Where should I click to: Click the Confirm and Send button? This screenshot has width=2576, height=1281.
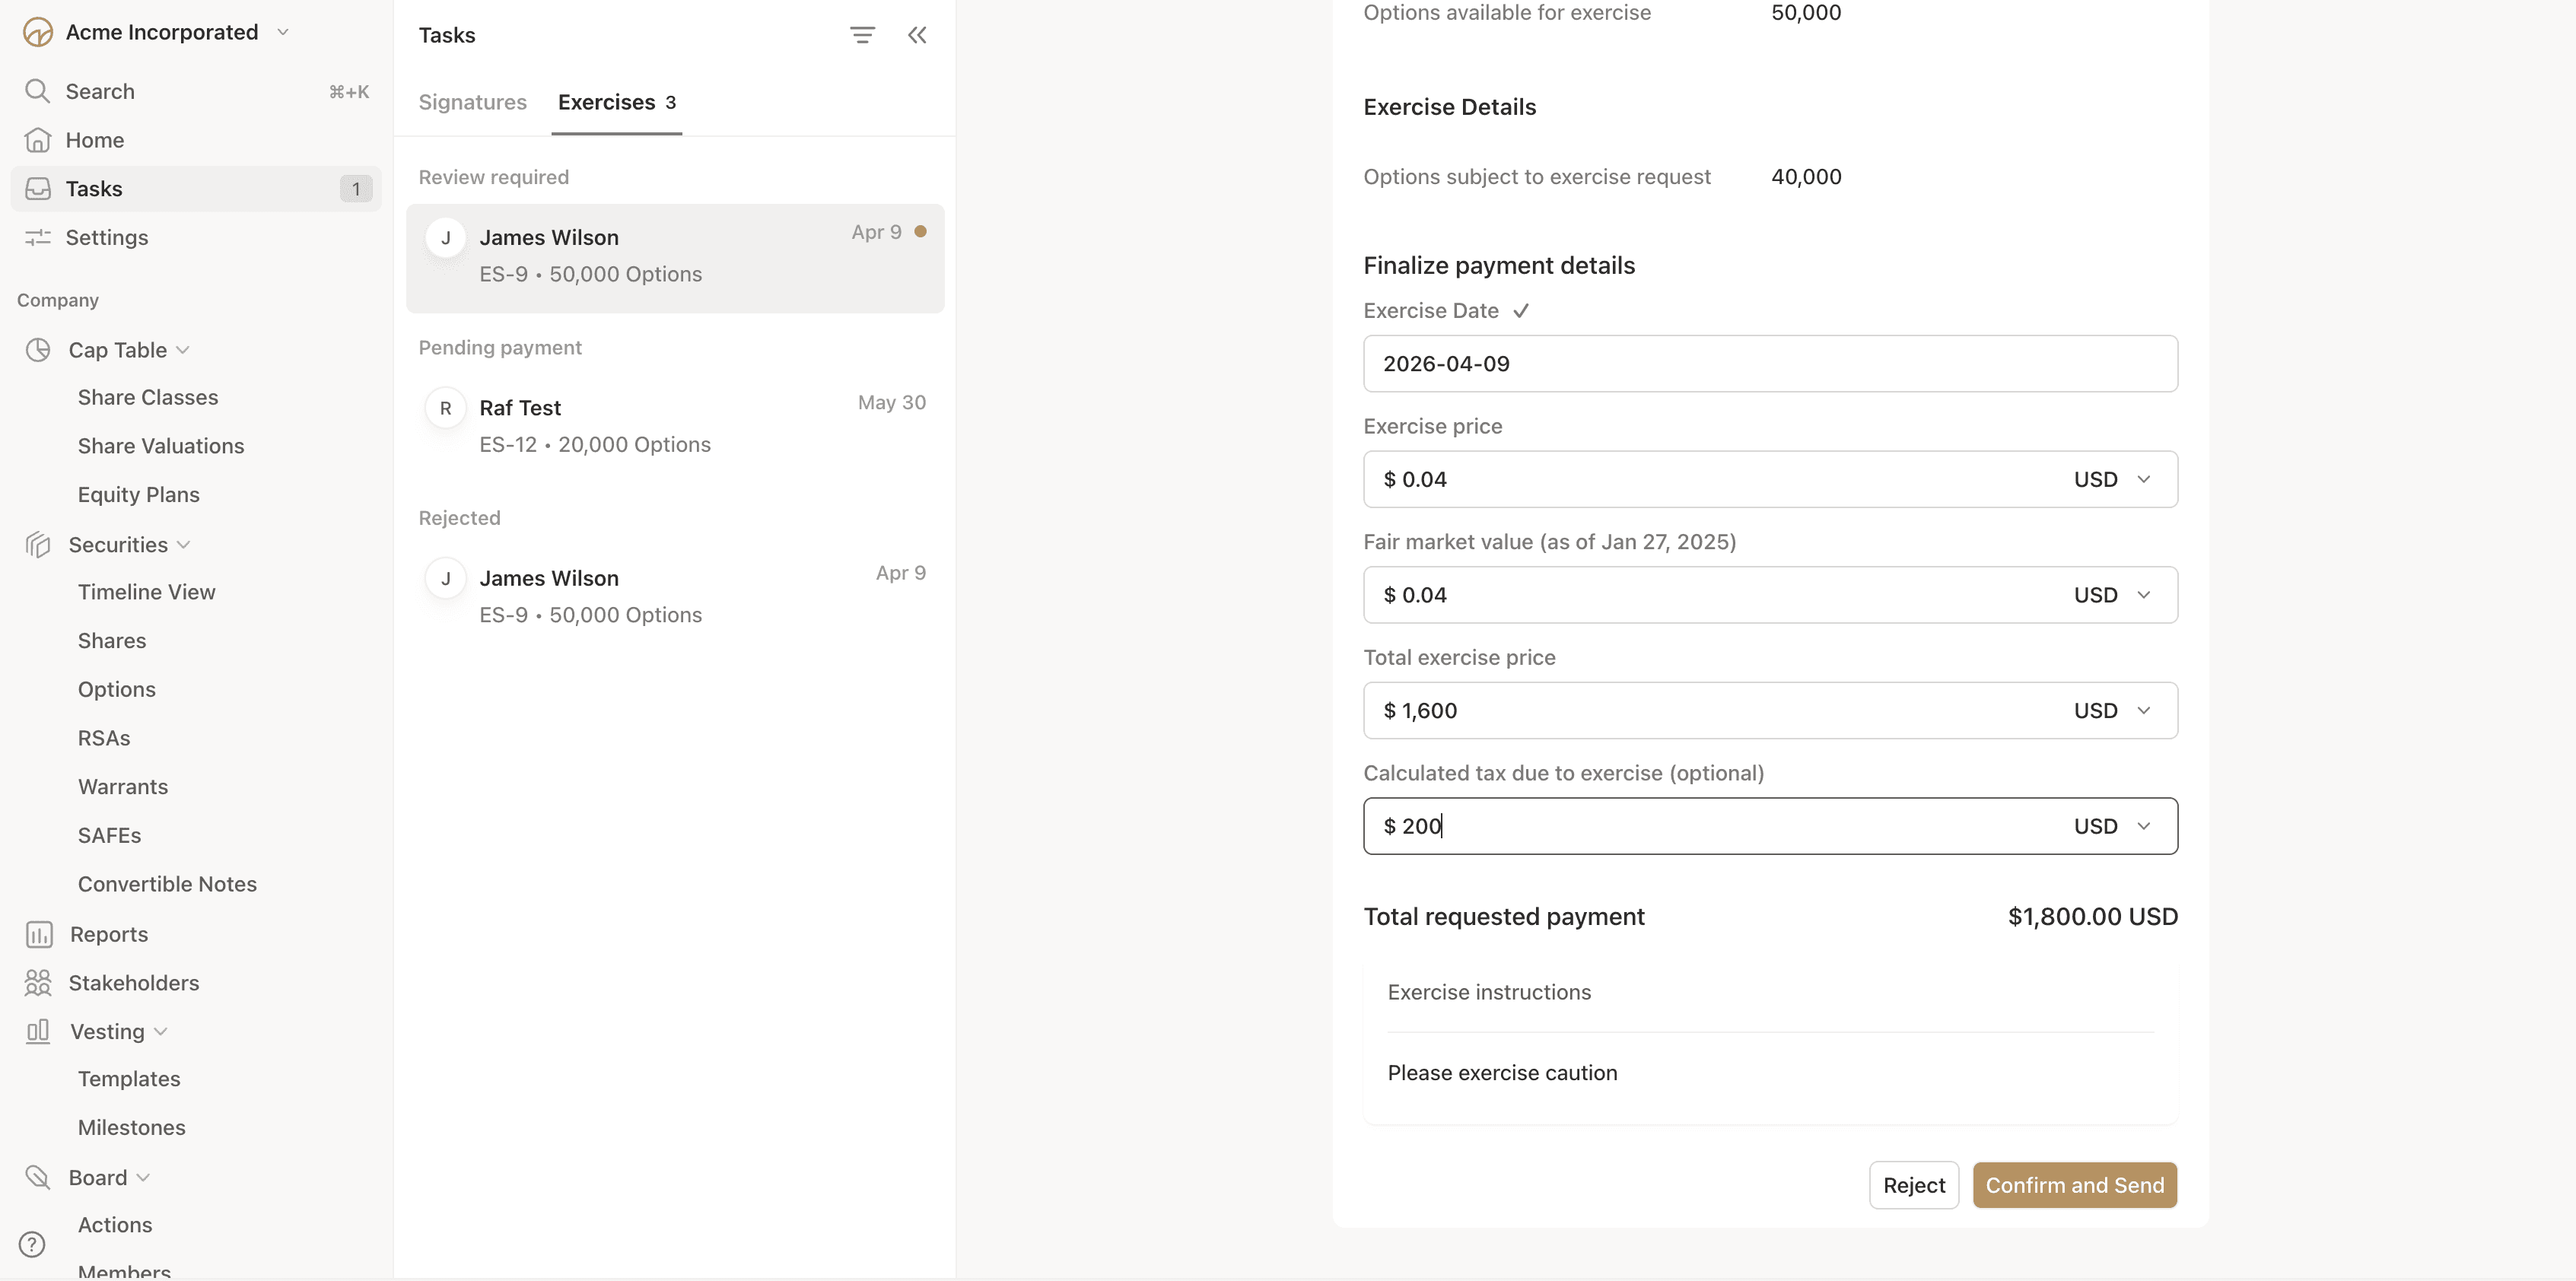2074,1185
